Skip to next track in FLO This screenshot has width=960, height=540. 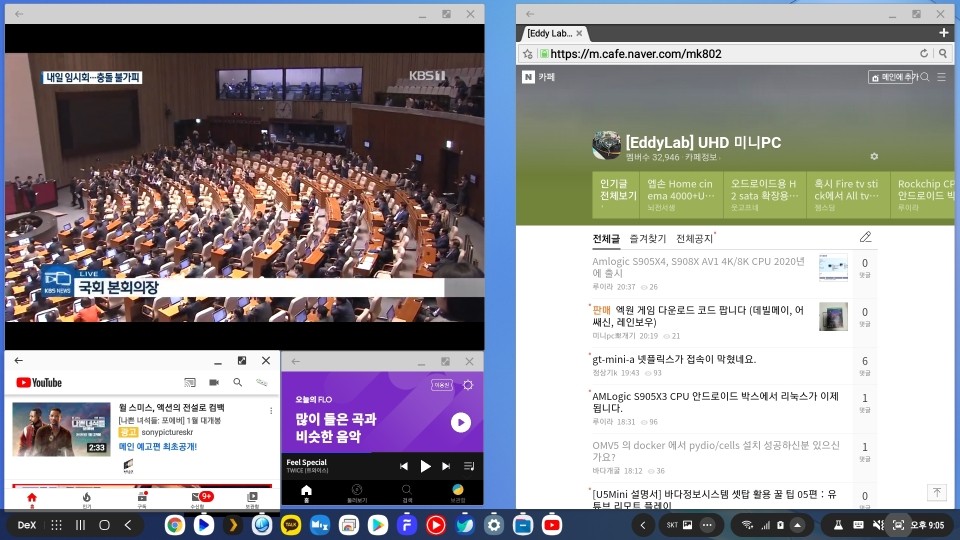[446, 467]
